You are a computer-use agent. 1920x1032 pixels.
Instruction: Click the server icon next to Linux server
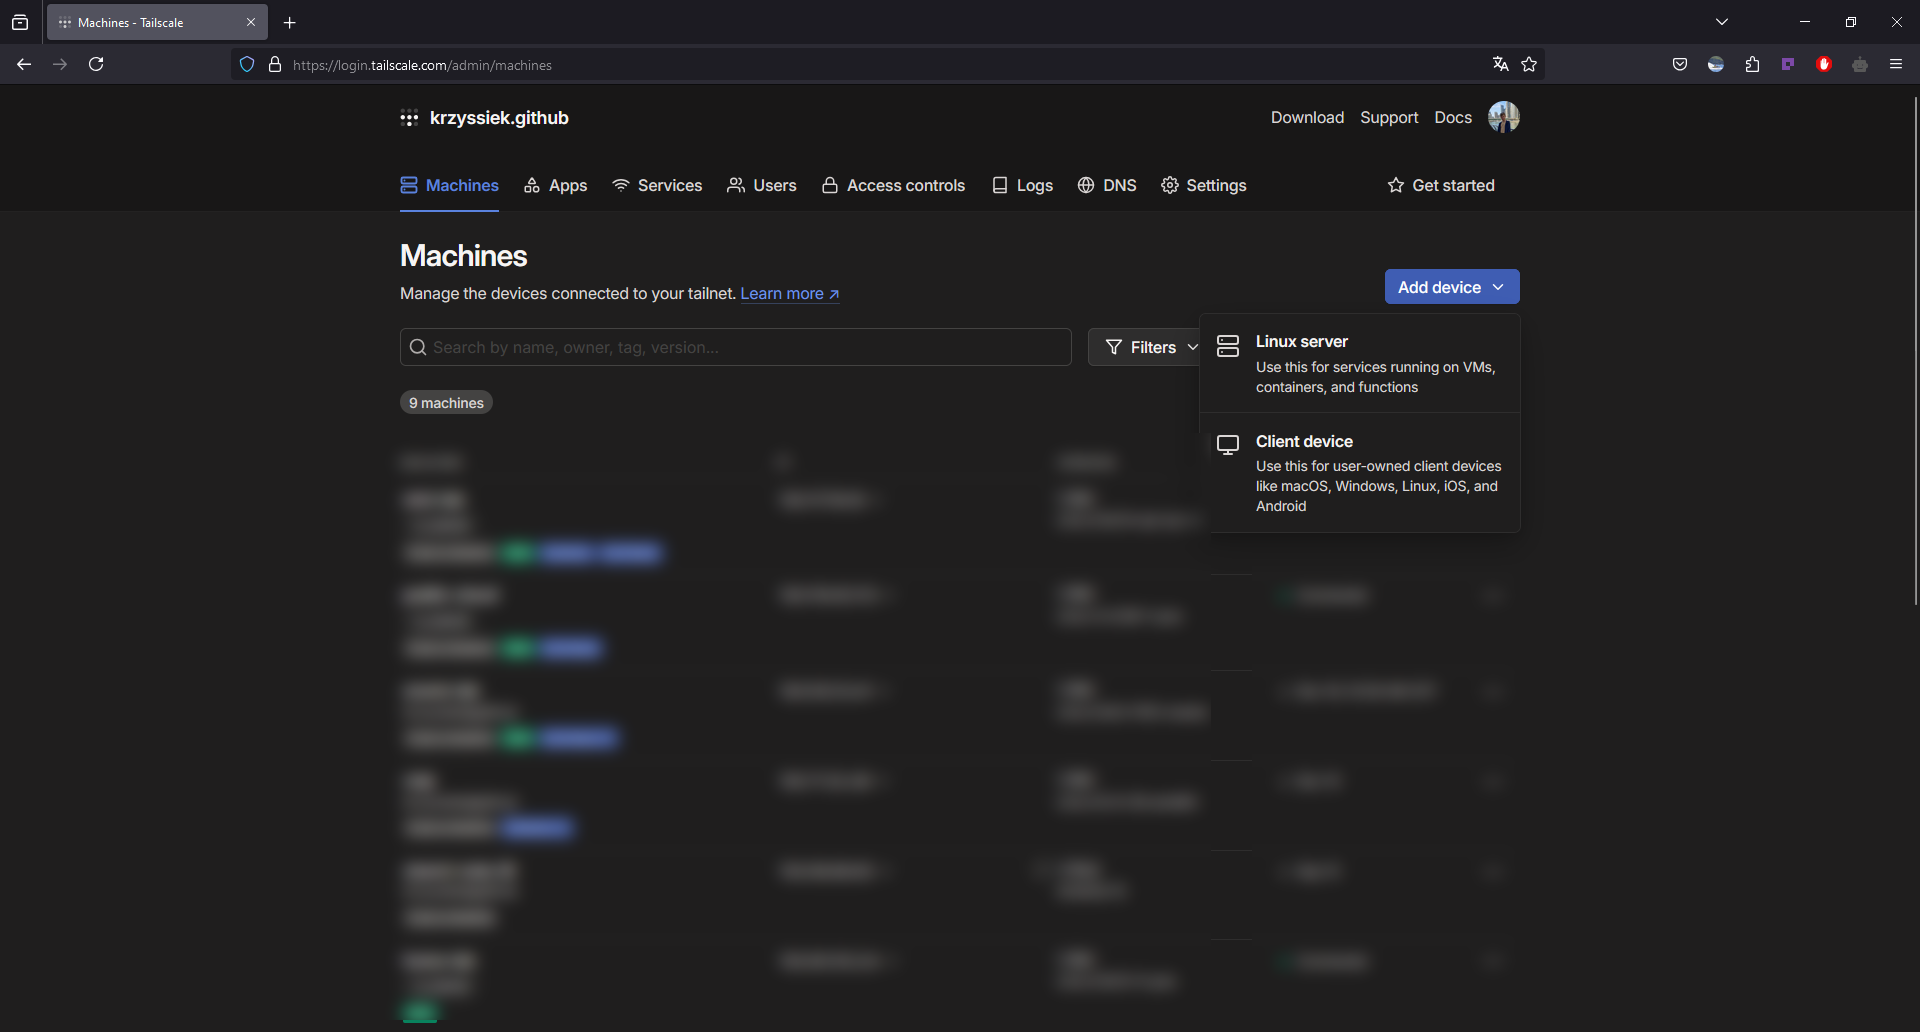click(1228, 346)
